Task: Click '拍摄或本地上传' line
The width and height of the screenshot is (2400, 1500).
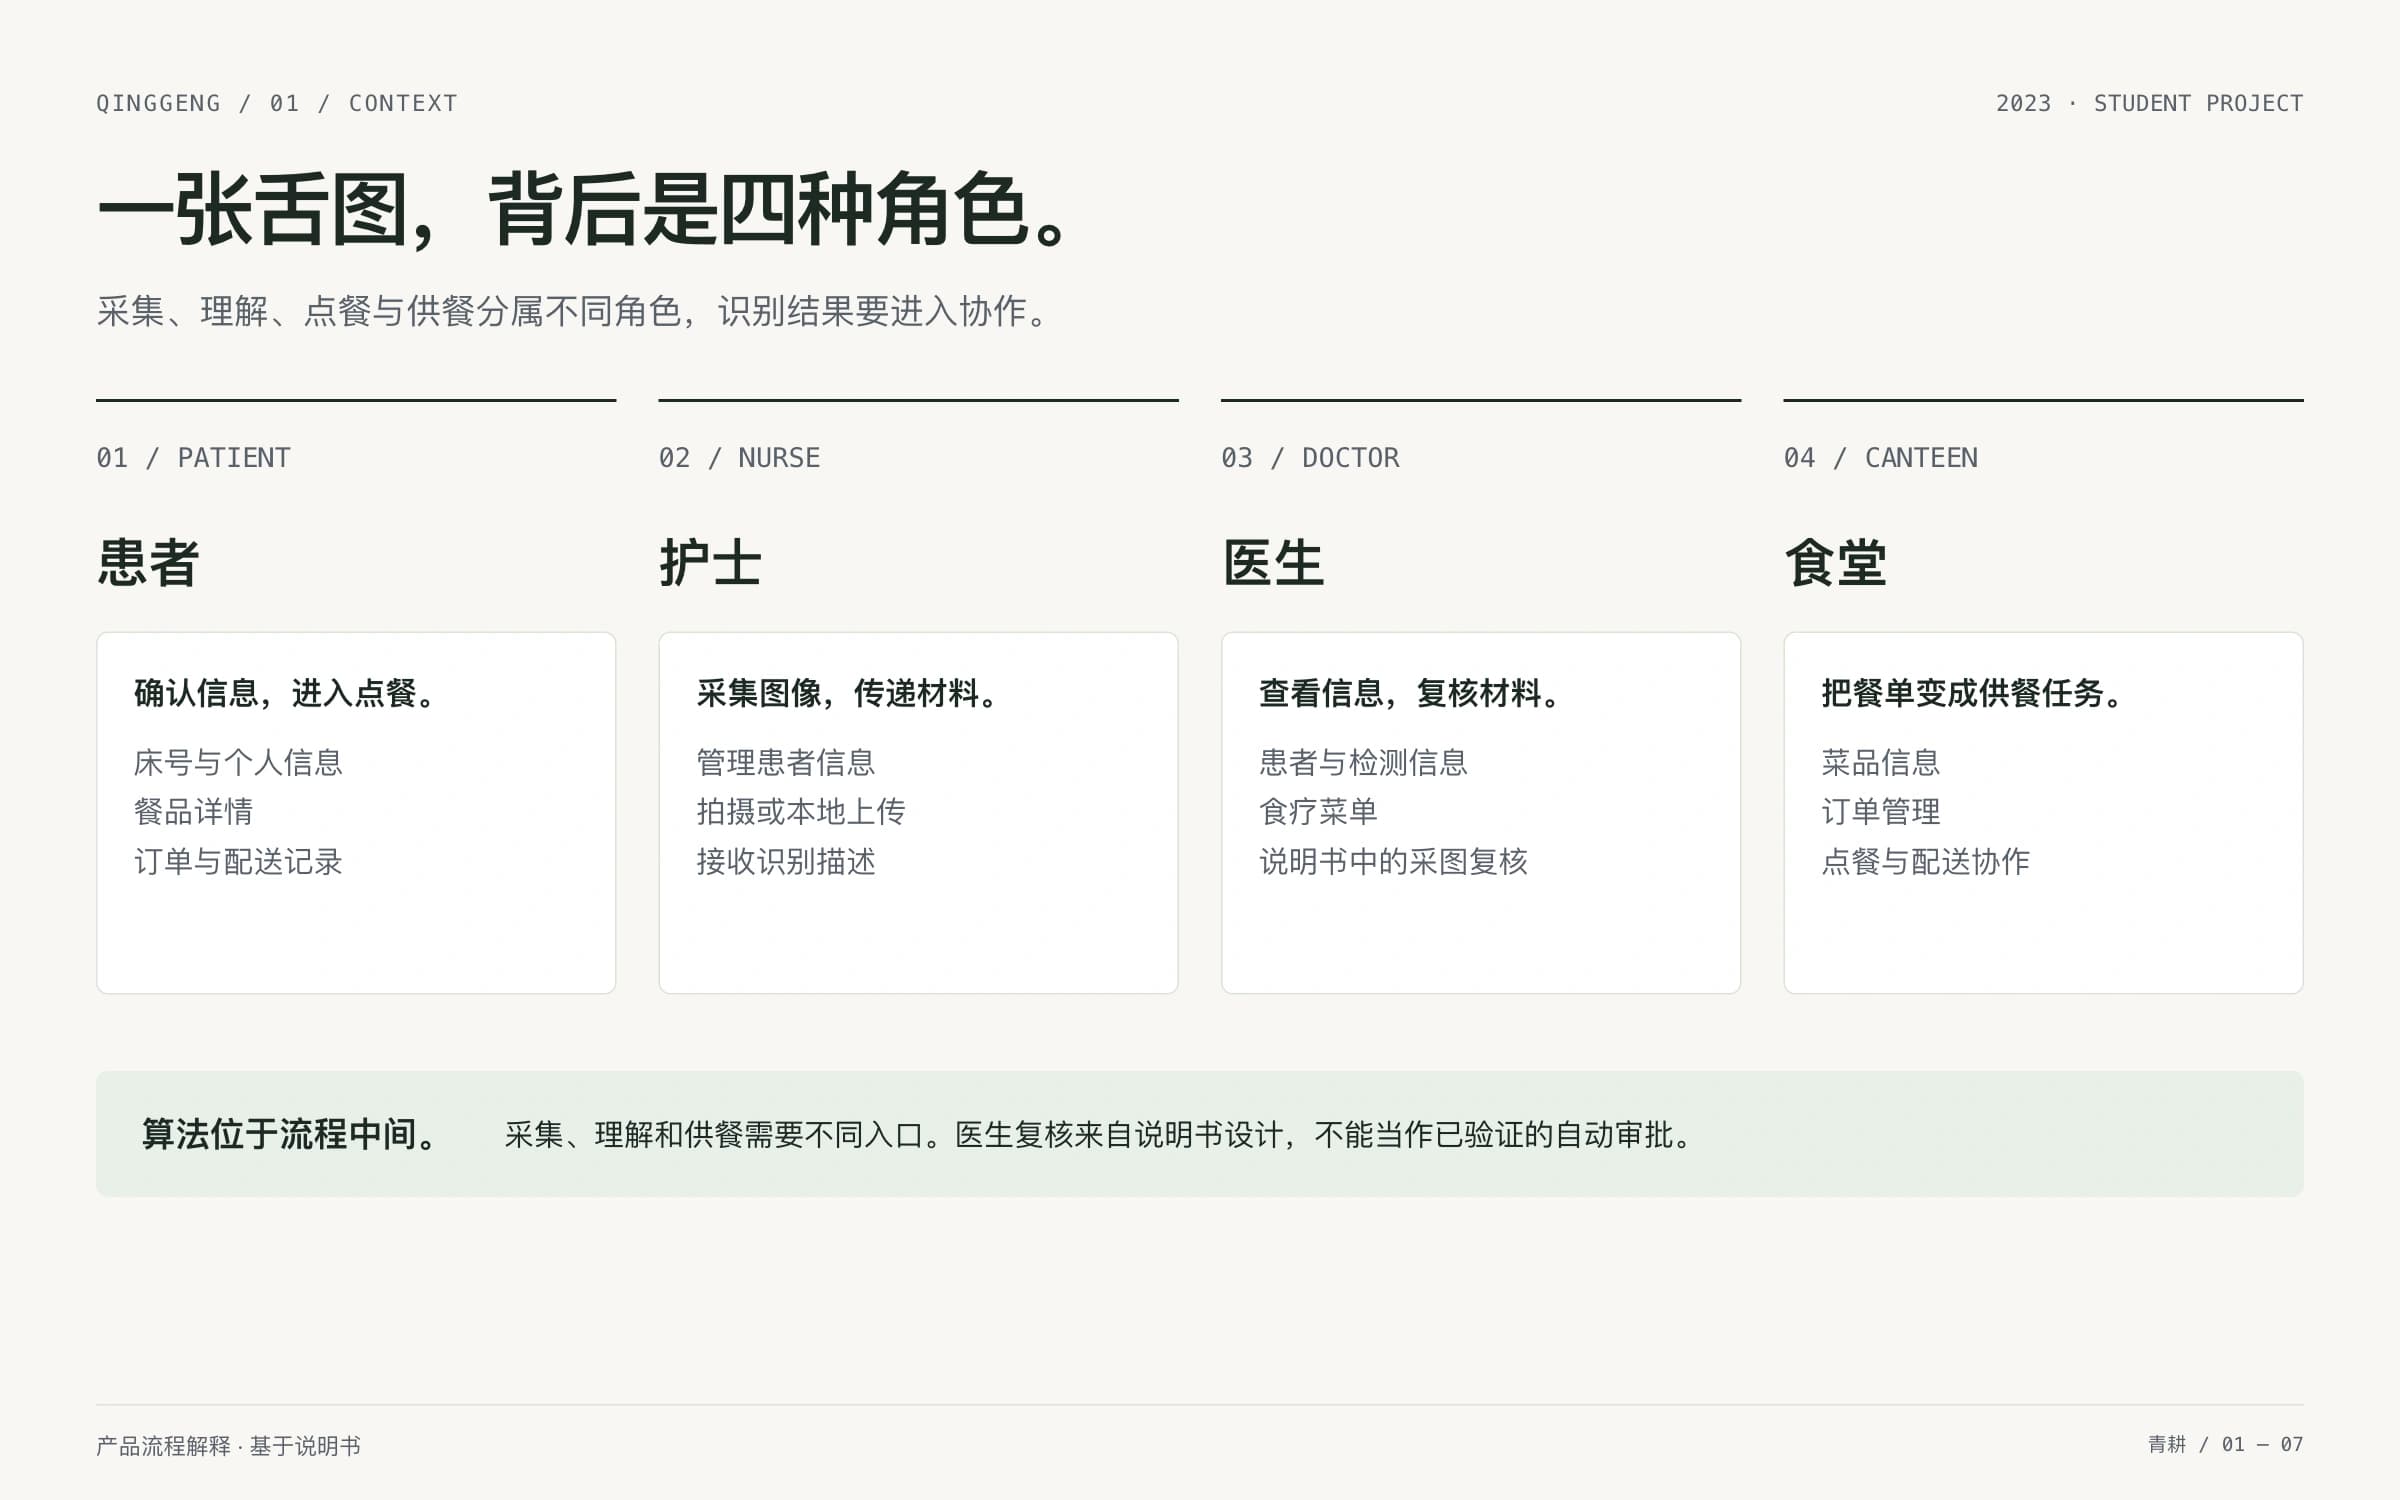Action: click(x=801, y=811)
